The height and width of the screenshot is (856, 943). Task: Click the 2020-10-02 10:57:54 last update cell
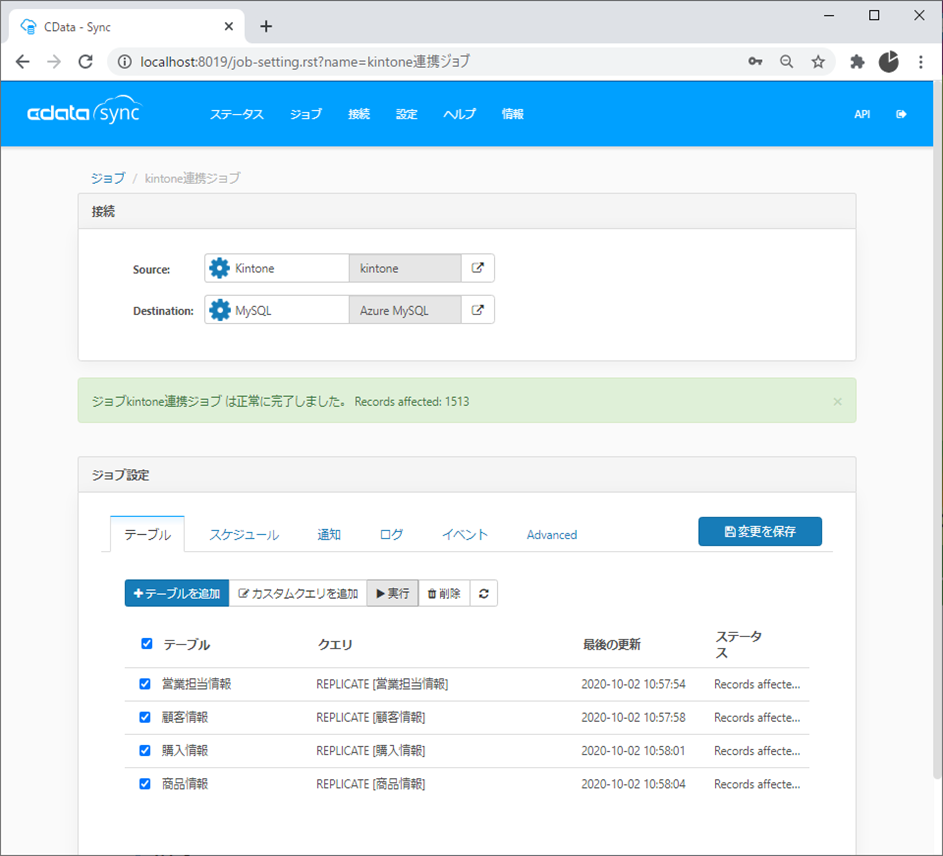tap(633, 684)
